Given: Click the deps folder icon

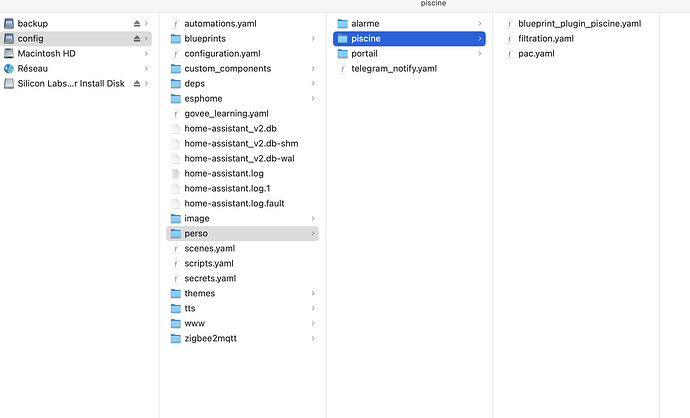Looking at the screenshot, I should tap(176, 84).
